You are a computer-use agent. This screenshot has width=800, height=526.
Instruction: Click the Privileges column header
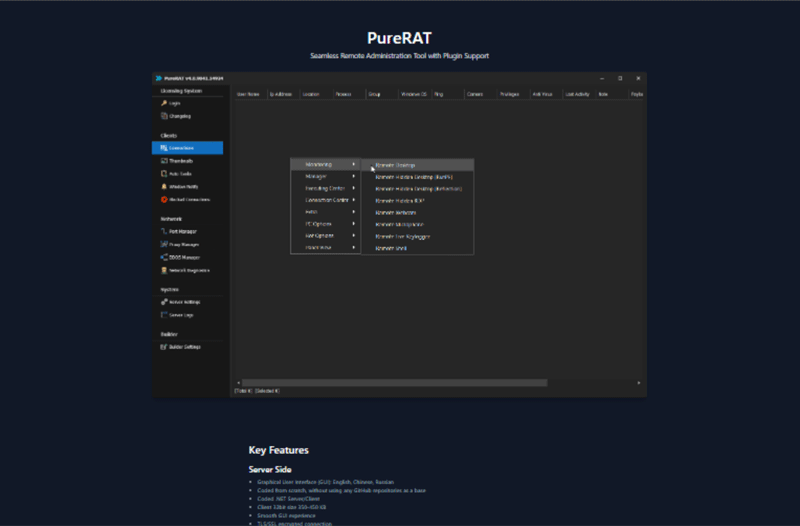[x=514, y=94]
